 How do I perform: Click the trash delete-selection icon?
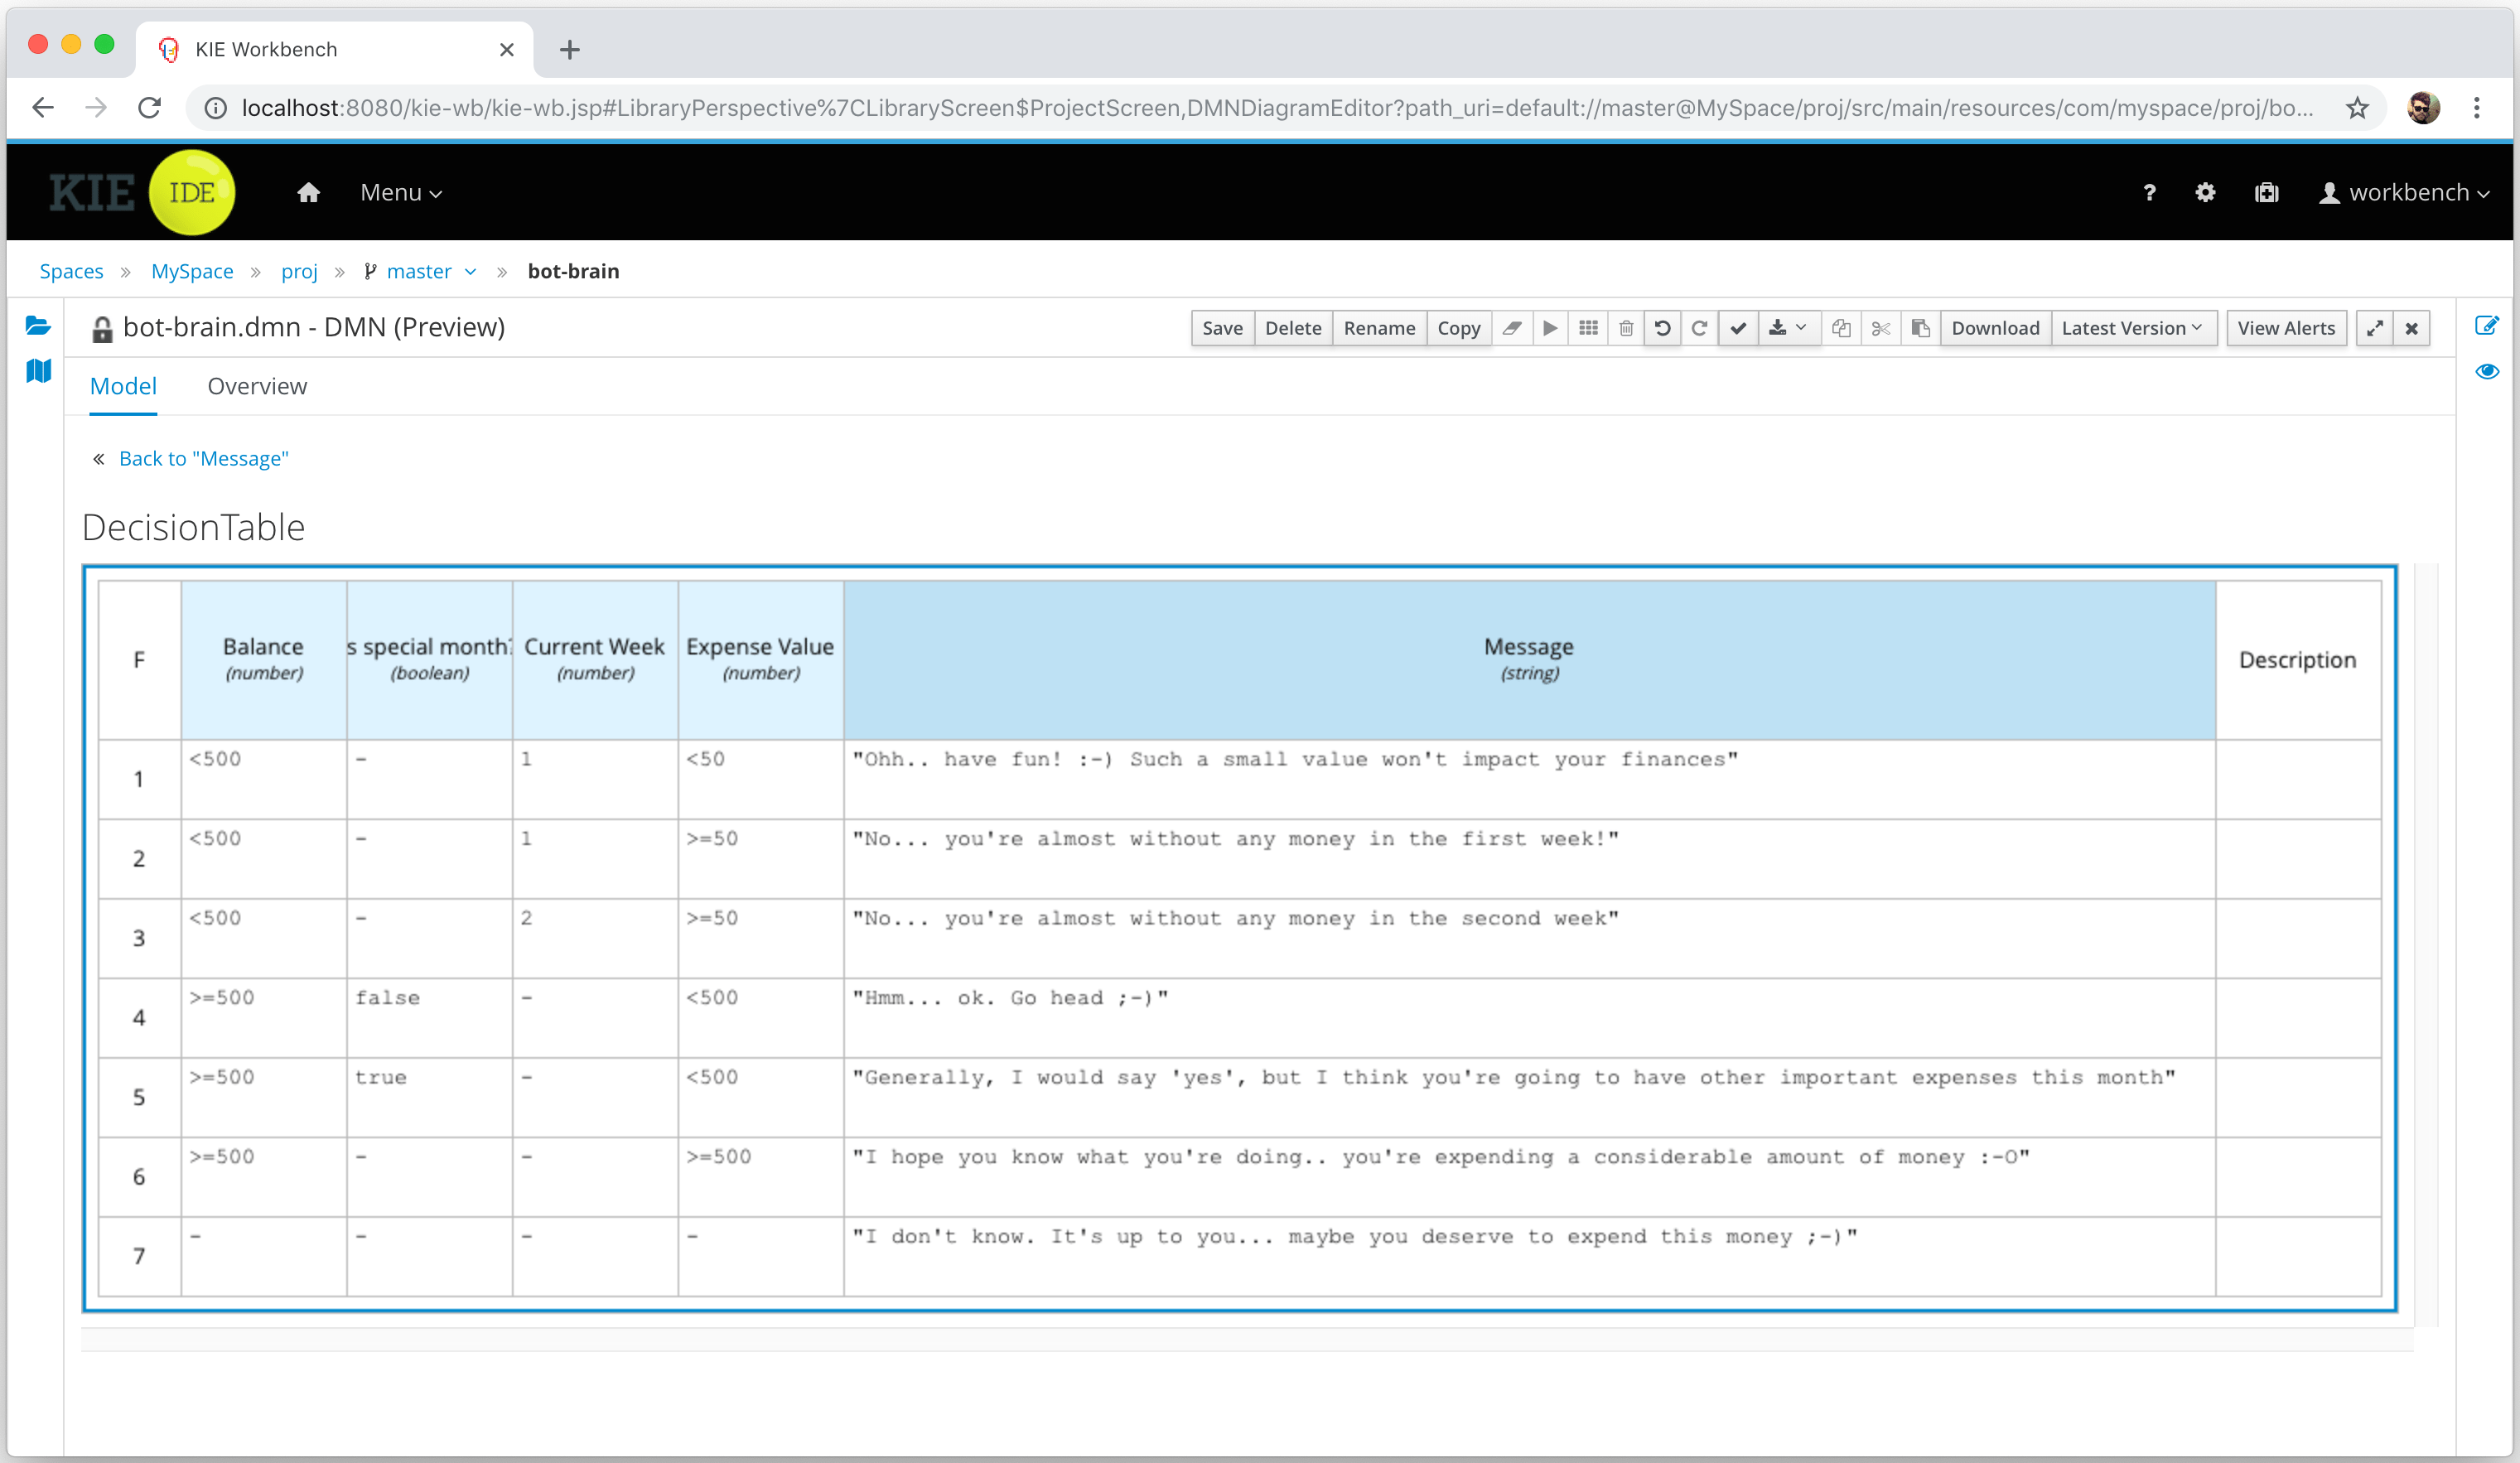(x=1626, y=328)
